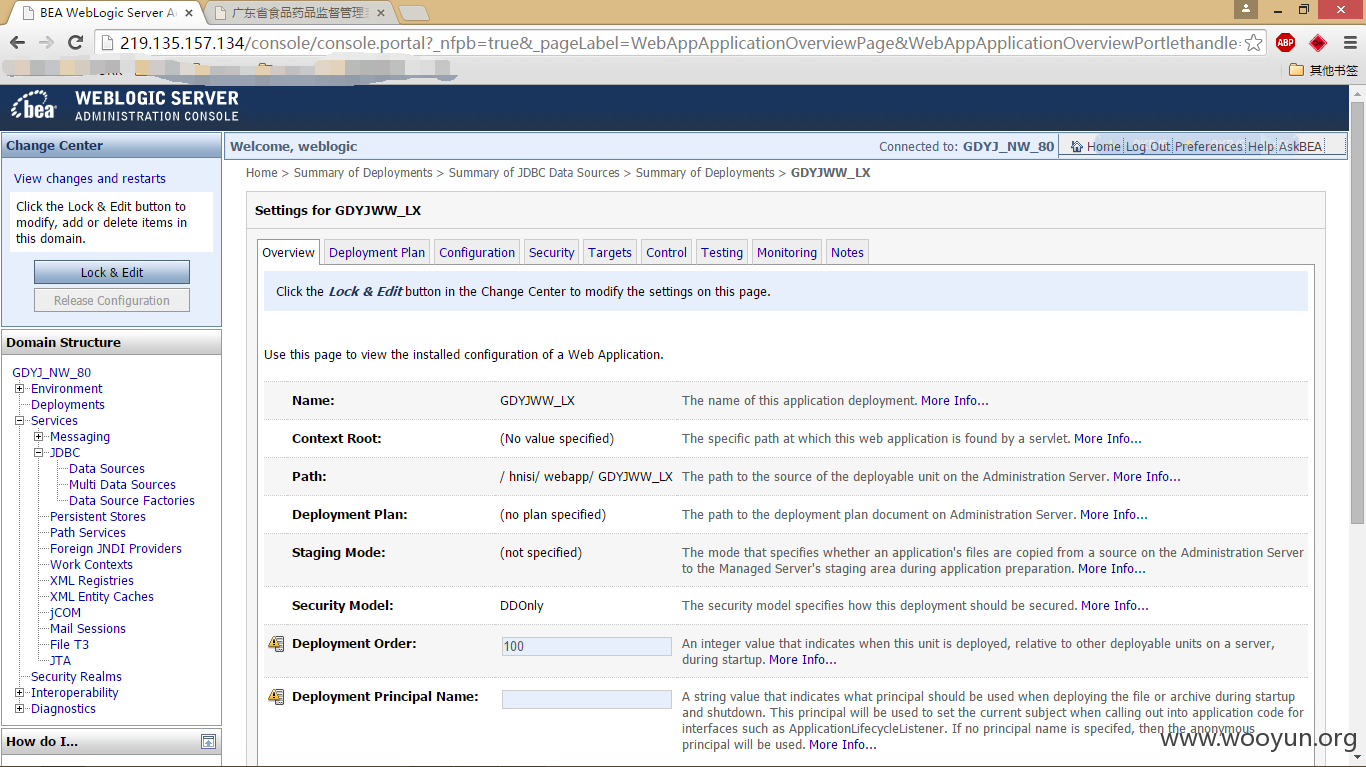
Task: Open More Info link for Context Root
Action: 1108,439
